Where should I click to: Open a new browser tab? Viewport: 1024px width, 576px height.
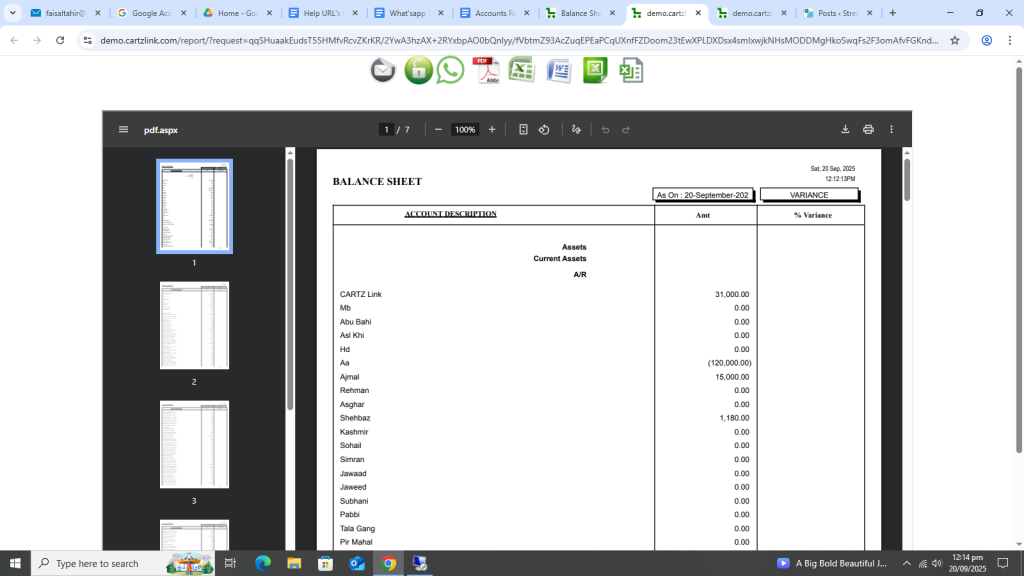click(893, 13)
